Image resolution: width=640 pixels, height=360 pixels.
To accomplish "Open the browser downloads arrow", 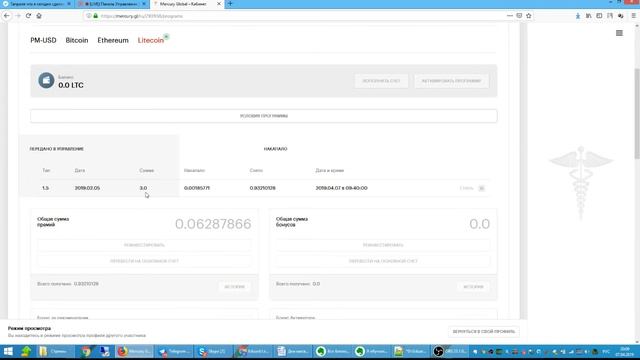I will coord(578,16).
